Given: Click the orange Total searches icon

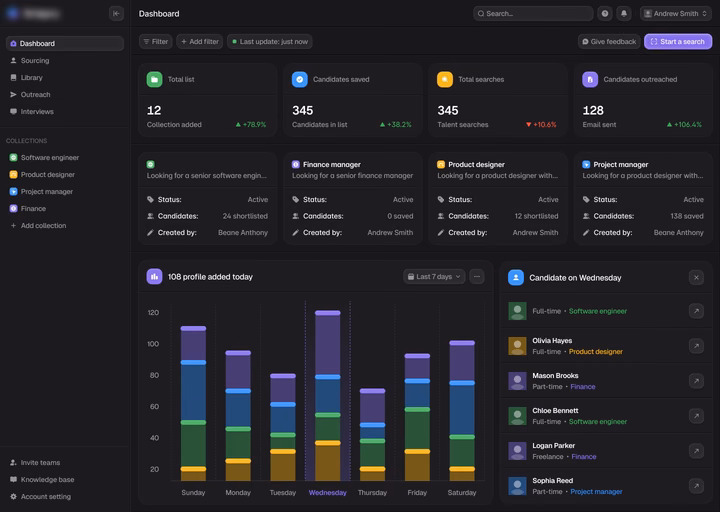Looking at the screenshot, I should coord(444,79).
